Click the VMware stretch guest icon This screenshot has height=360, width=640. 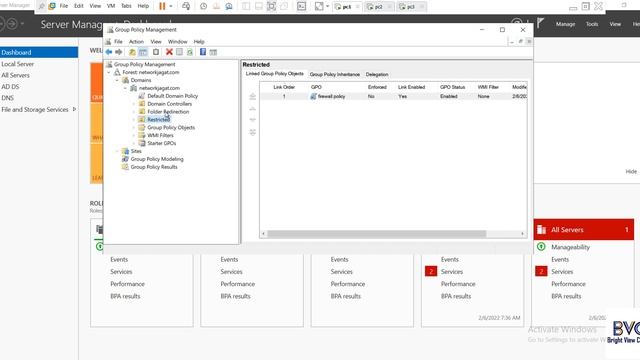[x=319, y=6]
